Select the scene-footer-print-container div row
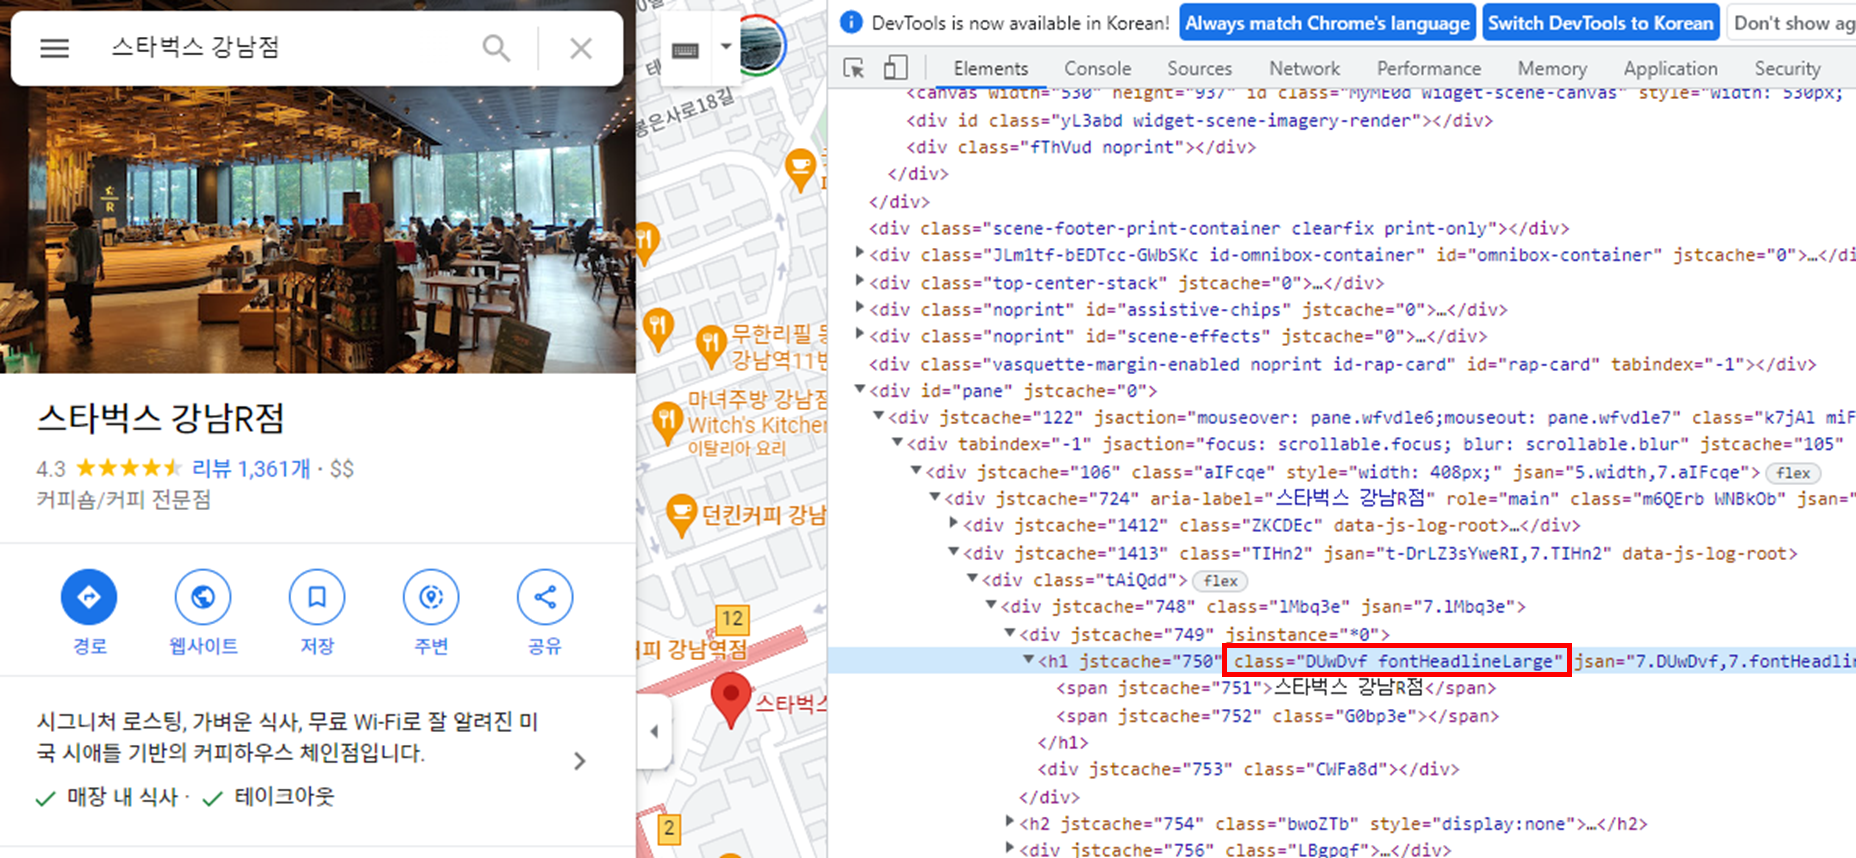The image size is (1856, 858). [1219, 228]
